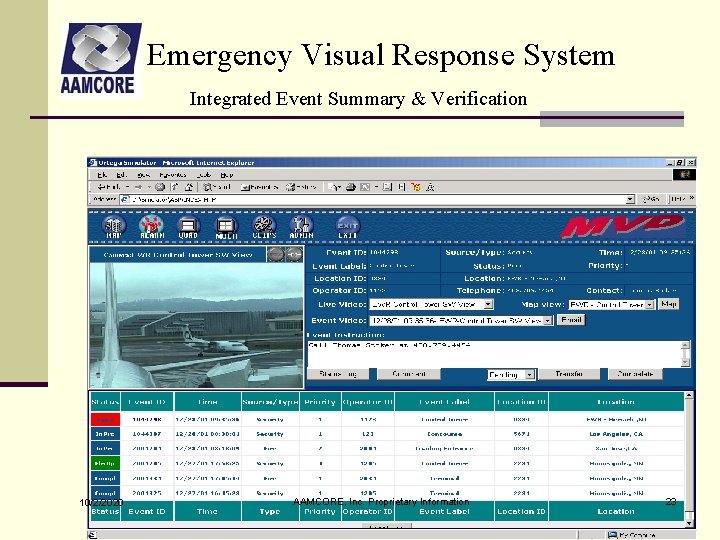Open the File menu
The height and width of the screenshot is (540, 720).
(102, 175)
